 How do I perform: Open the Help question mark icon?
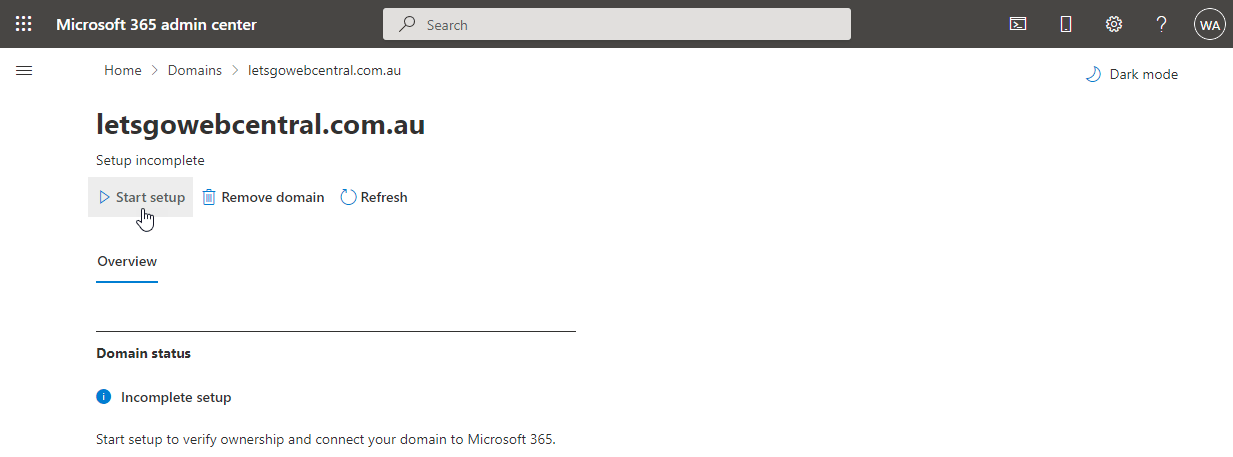pos(1162,24)
